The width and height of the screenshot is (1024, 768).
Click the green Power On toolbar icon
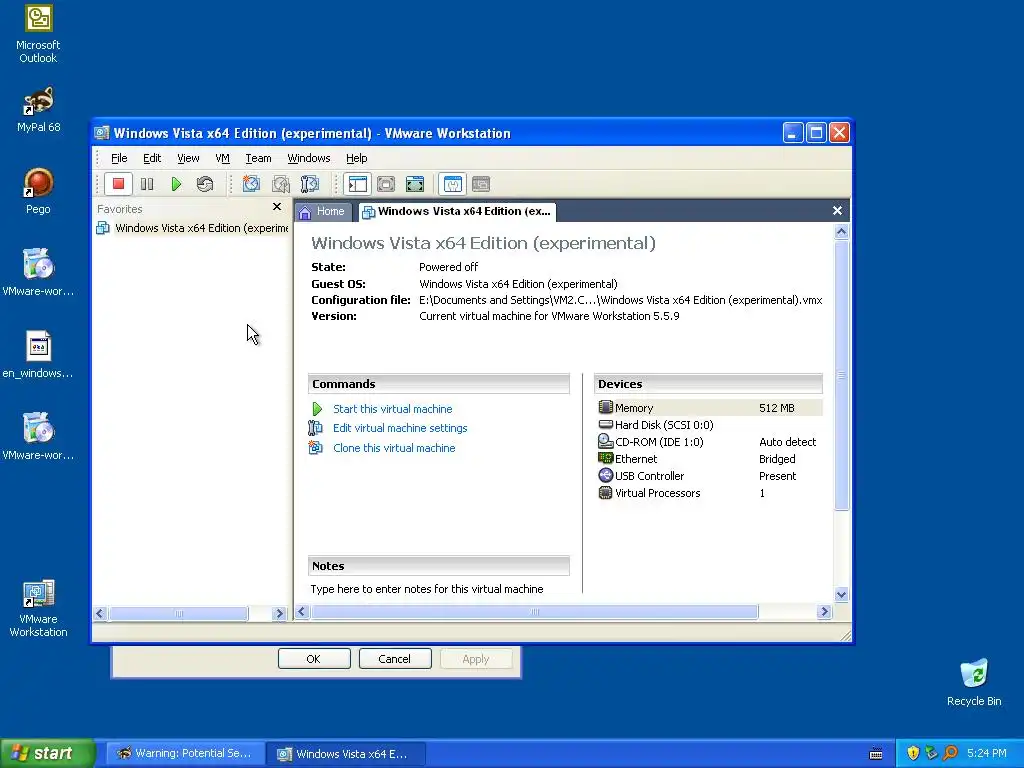176,184
